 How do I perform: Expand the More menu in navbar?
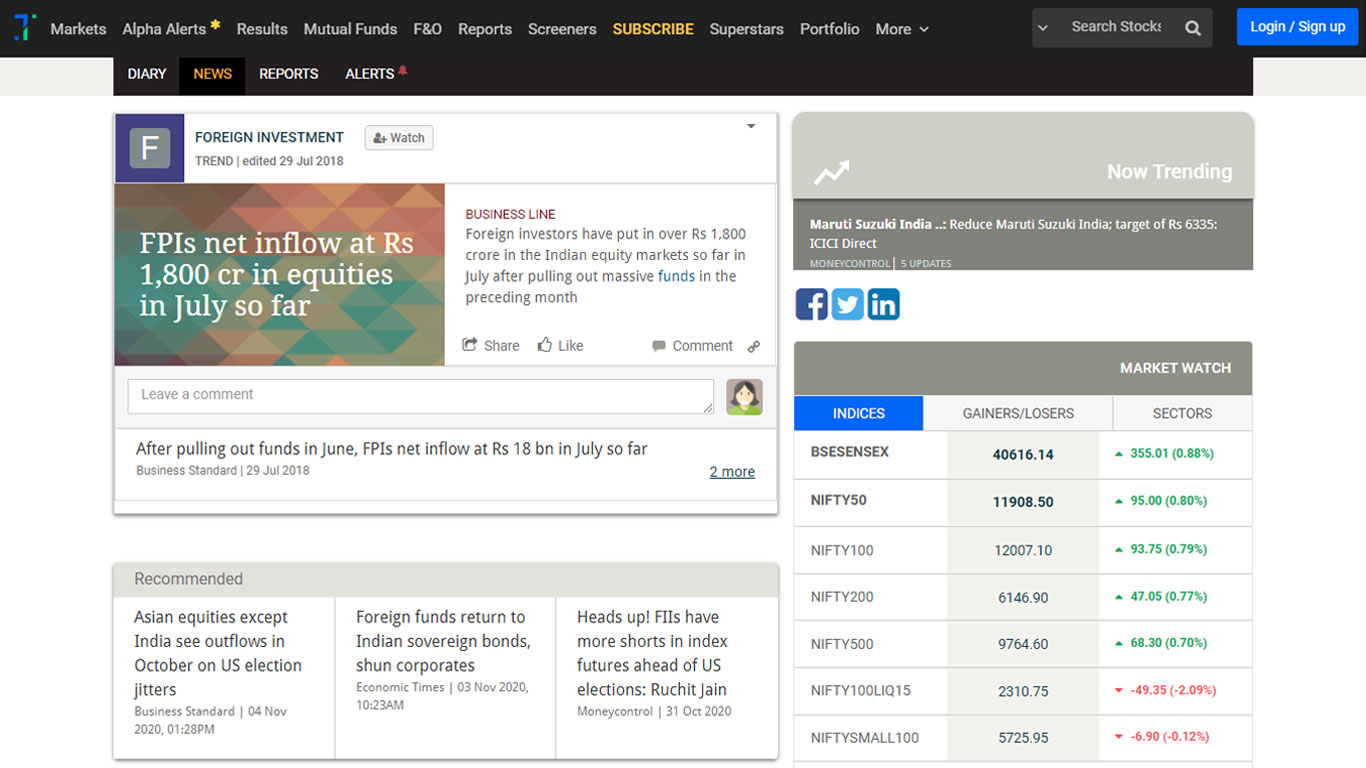point(902,29)
